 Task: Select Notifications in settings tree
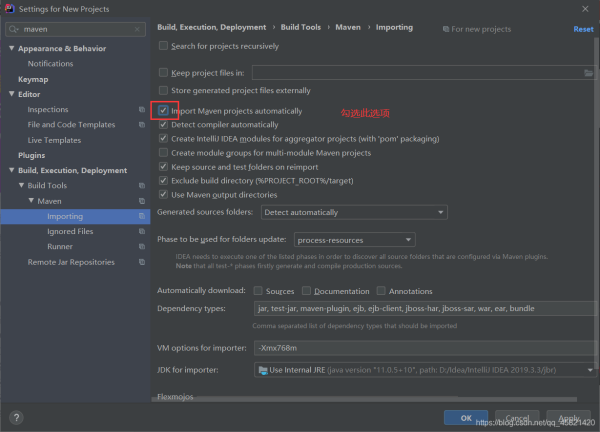(51, 64)
